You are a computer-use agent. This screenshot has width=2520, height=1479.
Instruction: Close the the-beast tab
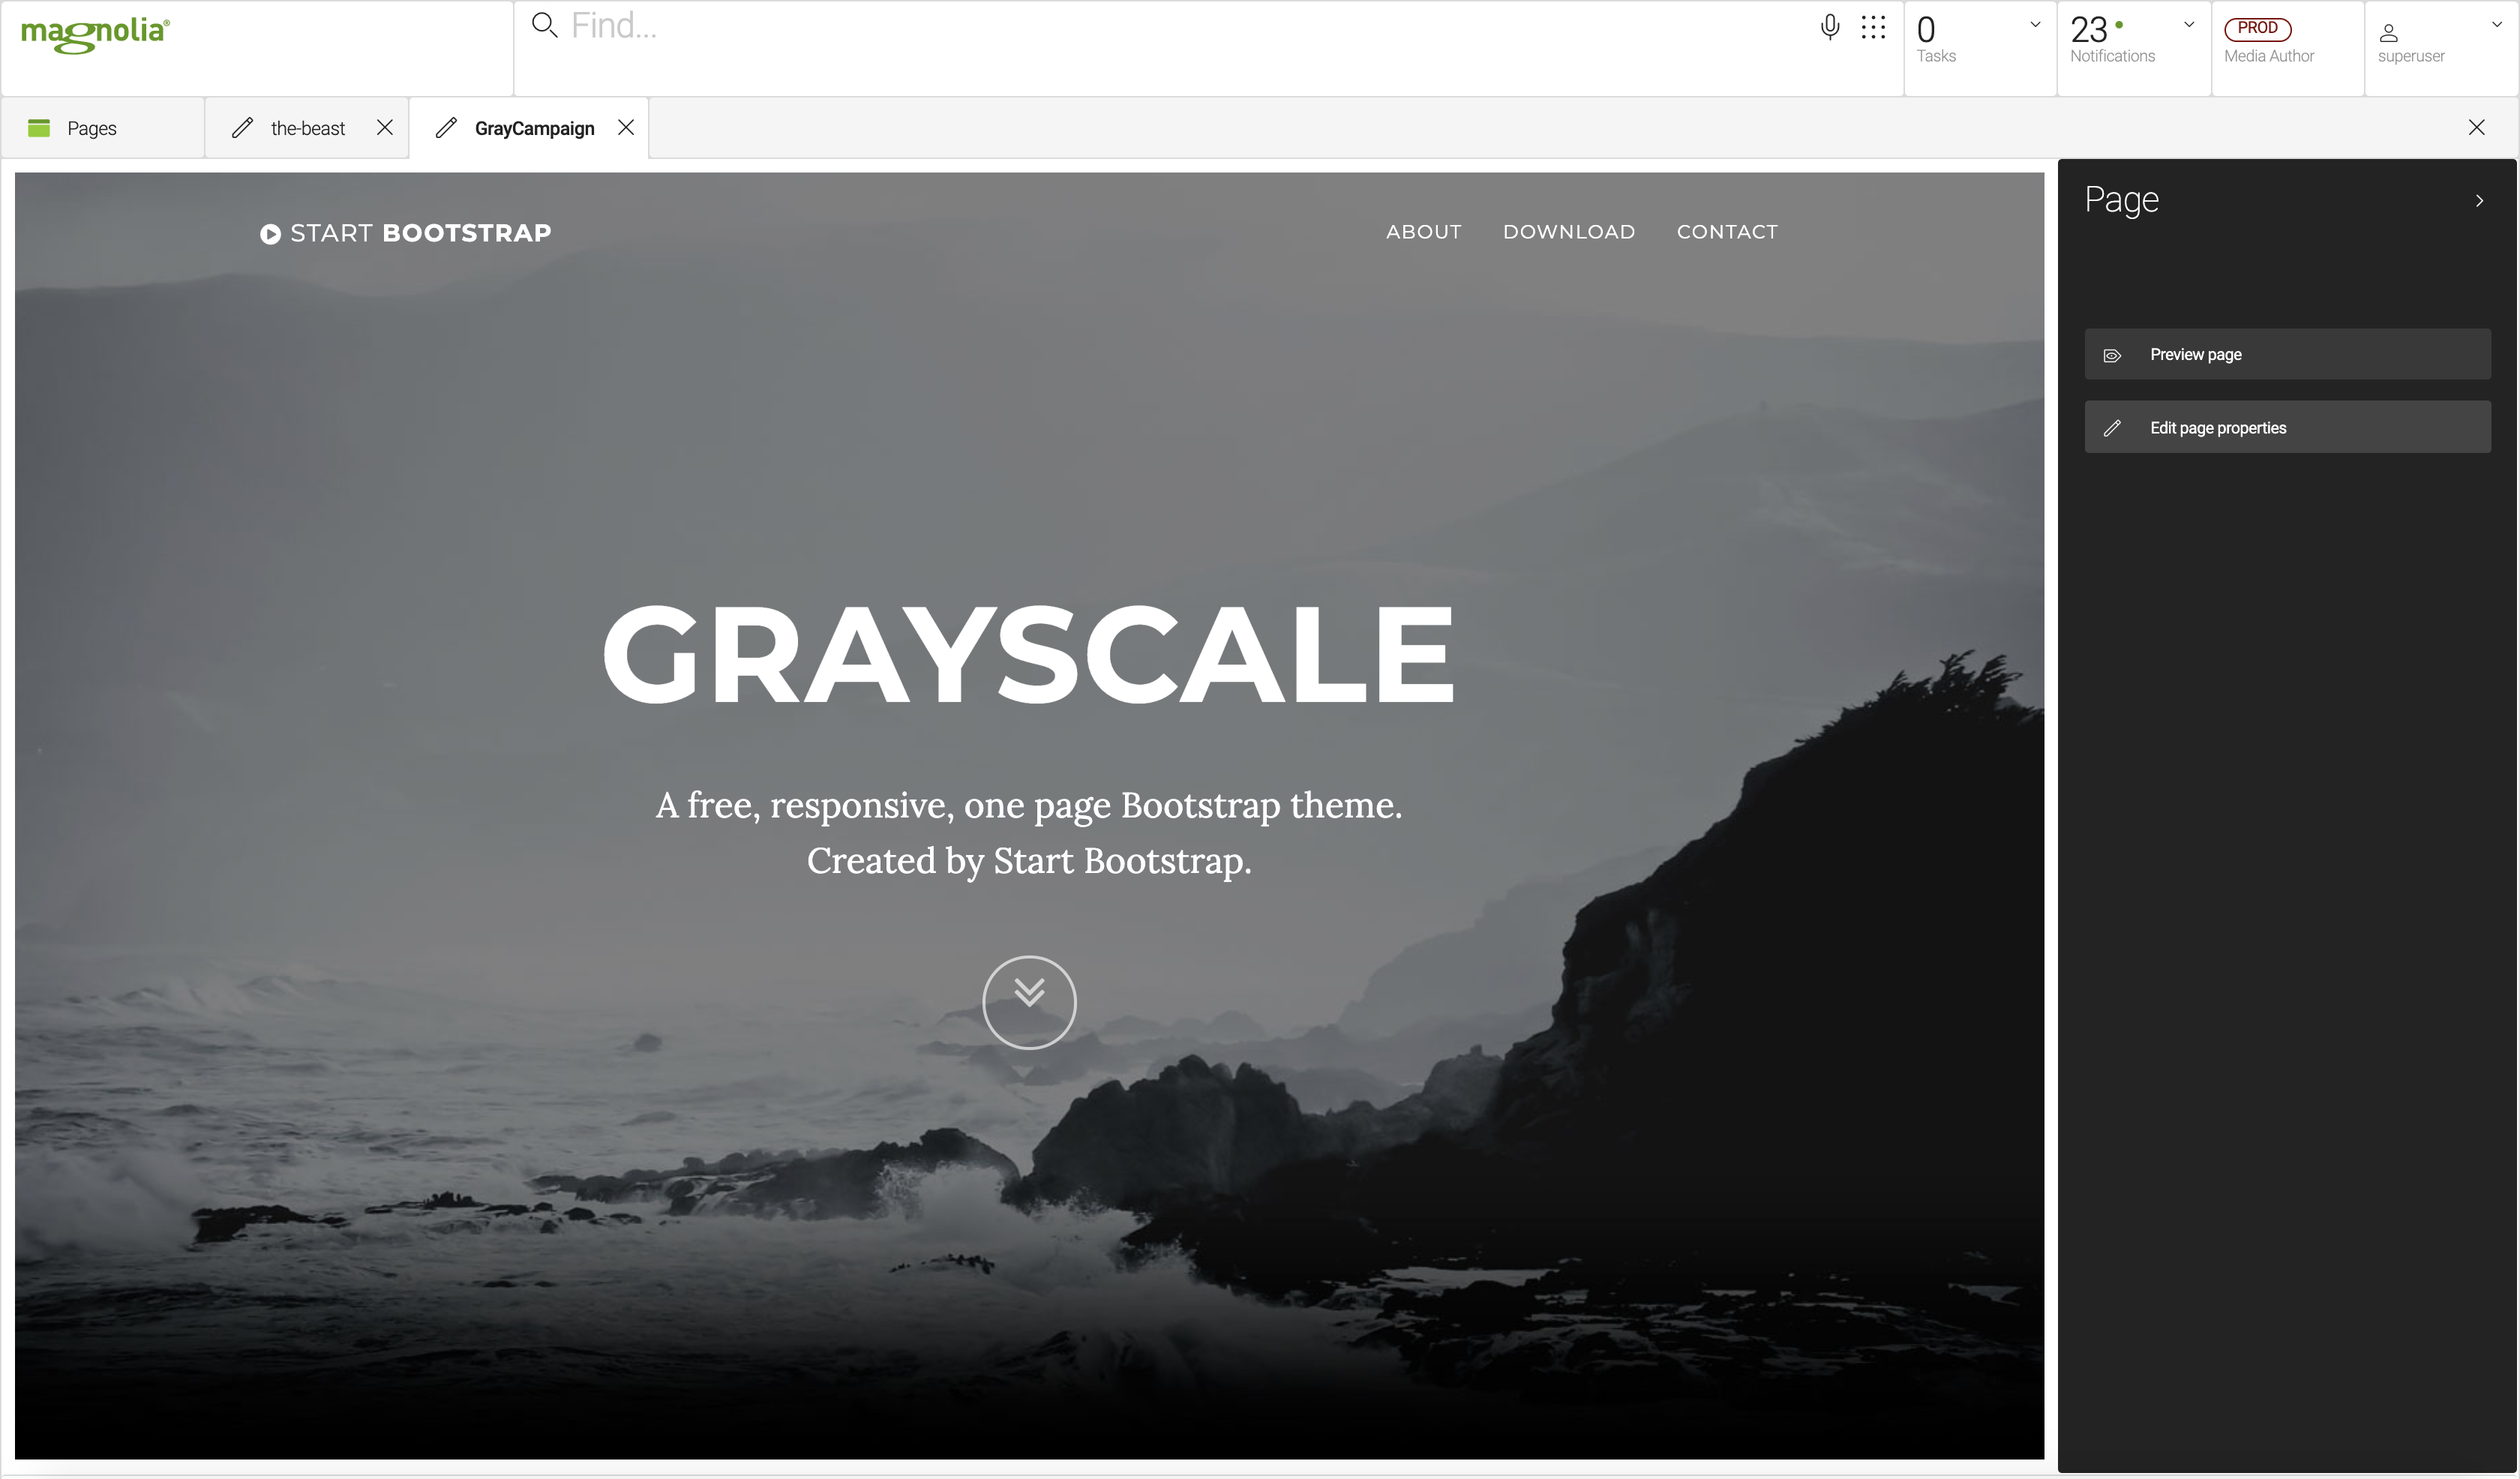click(385, 128)
